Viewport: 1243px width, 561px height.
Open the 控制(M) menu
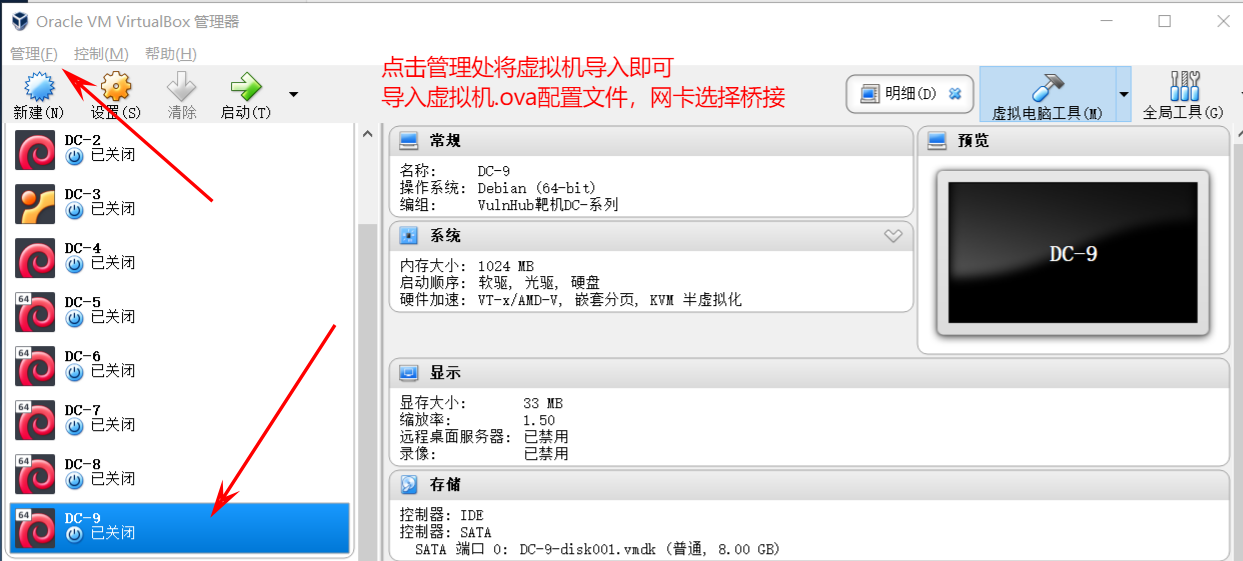tap(101, 53)
